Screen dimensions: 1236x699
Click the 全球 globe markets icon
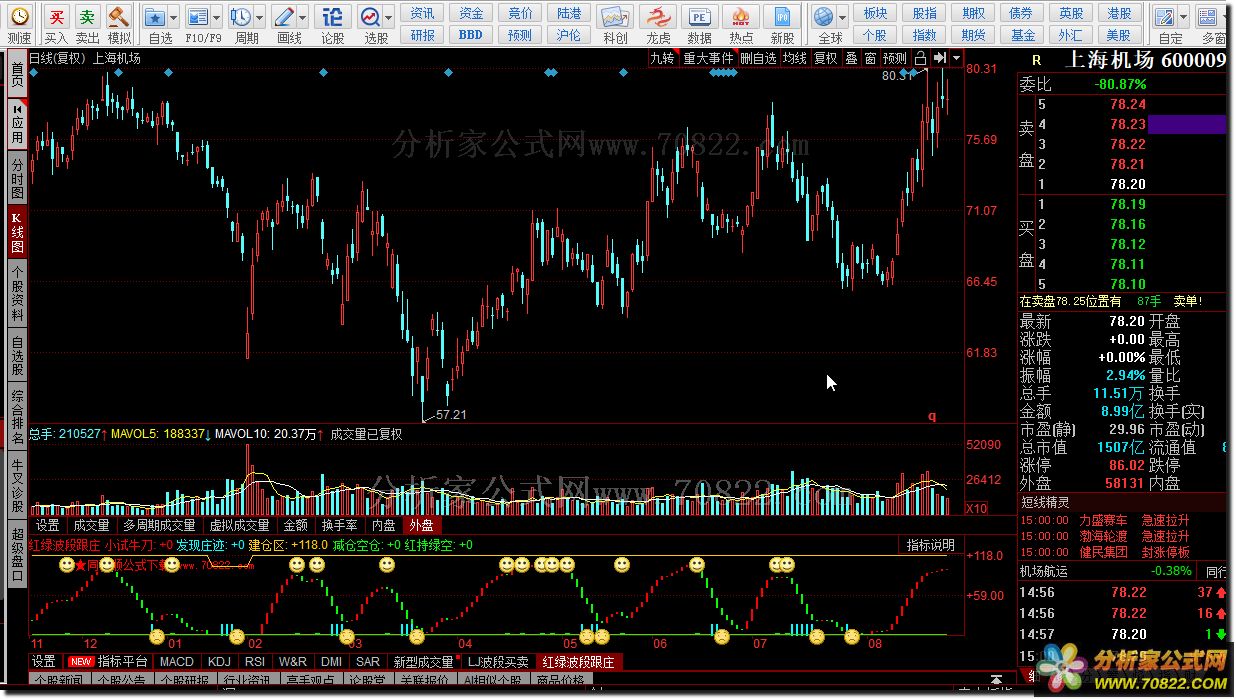(x=823, y=17)
